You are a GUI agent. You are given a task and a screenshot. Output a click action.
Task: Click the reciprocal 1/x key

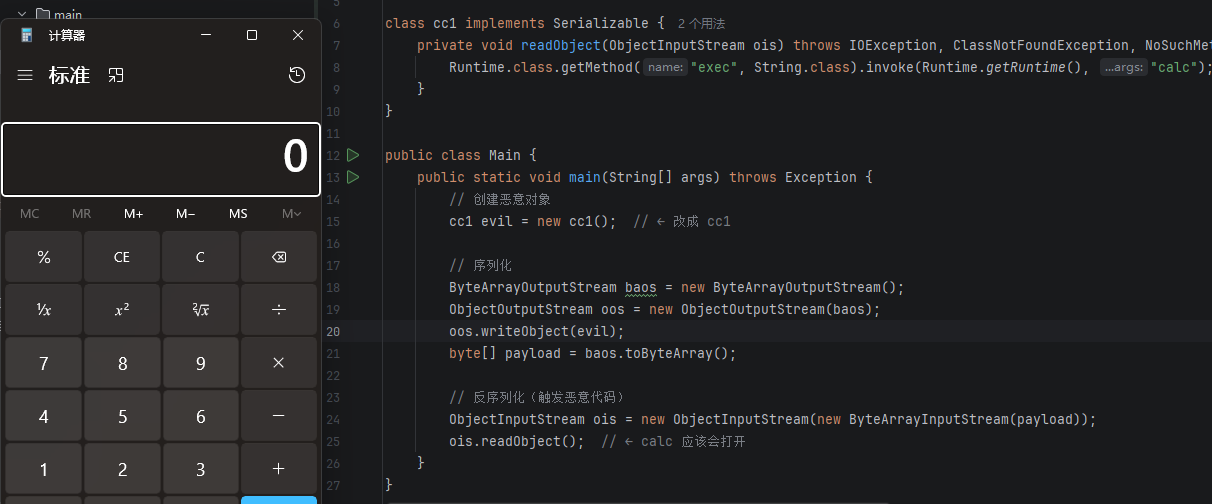coord(43,310)
